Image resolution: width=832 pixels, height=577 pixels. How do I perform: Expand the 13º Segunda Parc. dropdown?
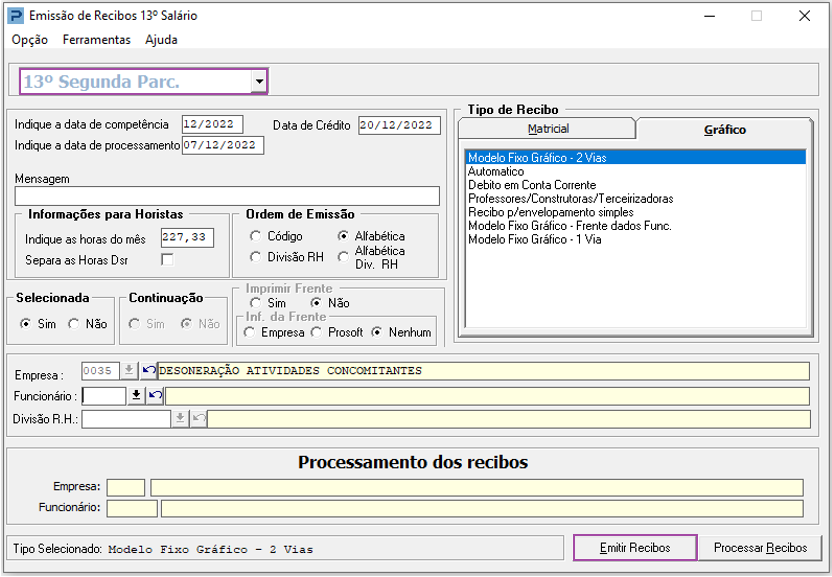259,81
